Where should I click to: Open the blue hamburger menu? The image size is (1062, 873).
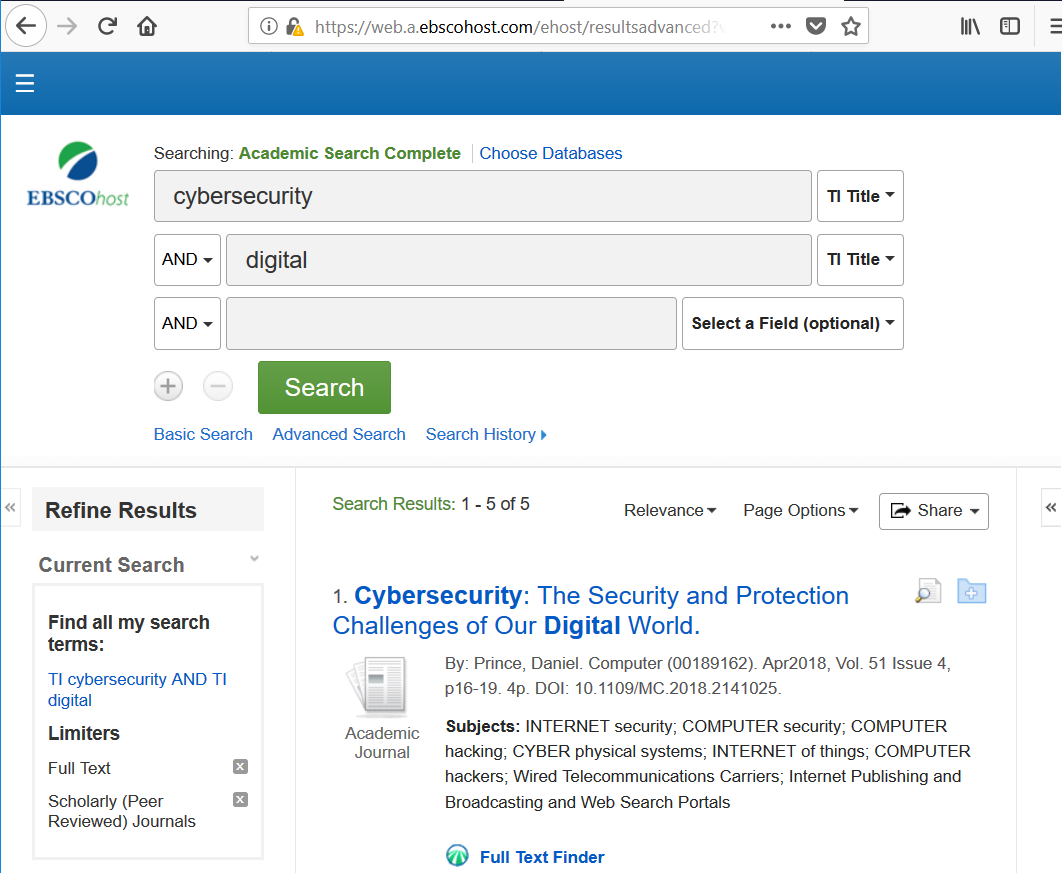[24, 83]
